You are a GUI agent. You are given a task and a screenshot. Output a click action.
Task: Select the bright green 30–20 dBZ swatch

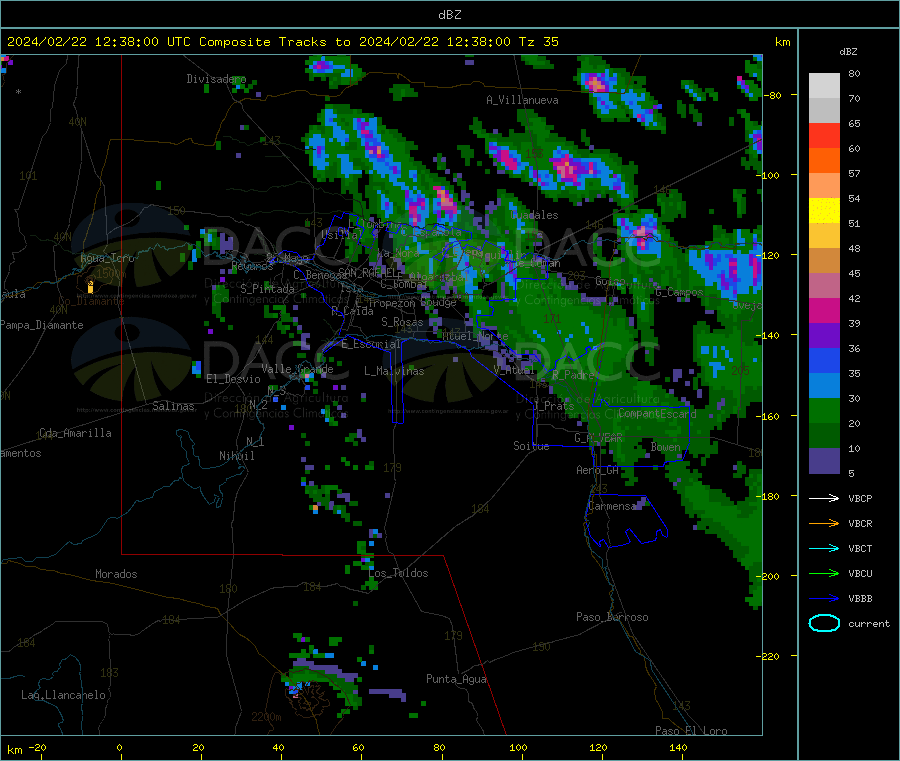pos(824,410)
